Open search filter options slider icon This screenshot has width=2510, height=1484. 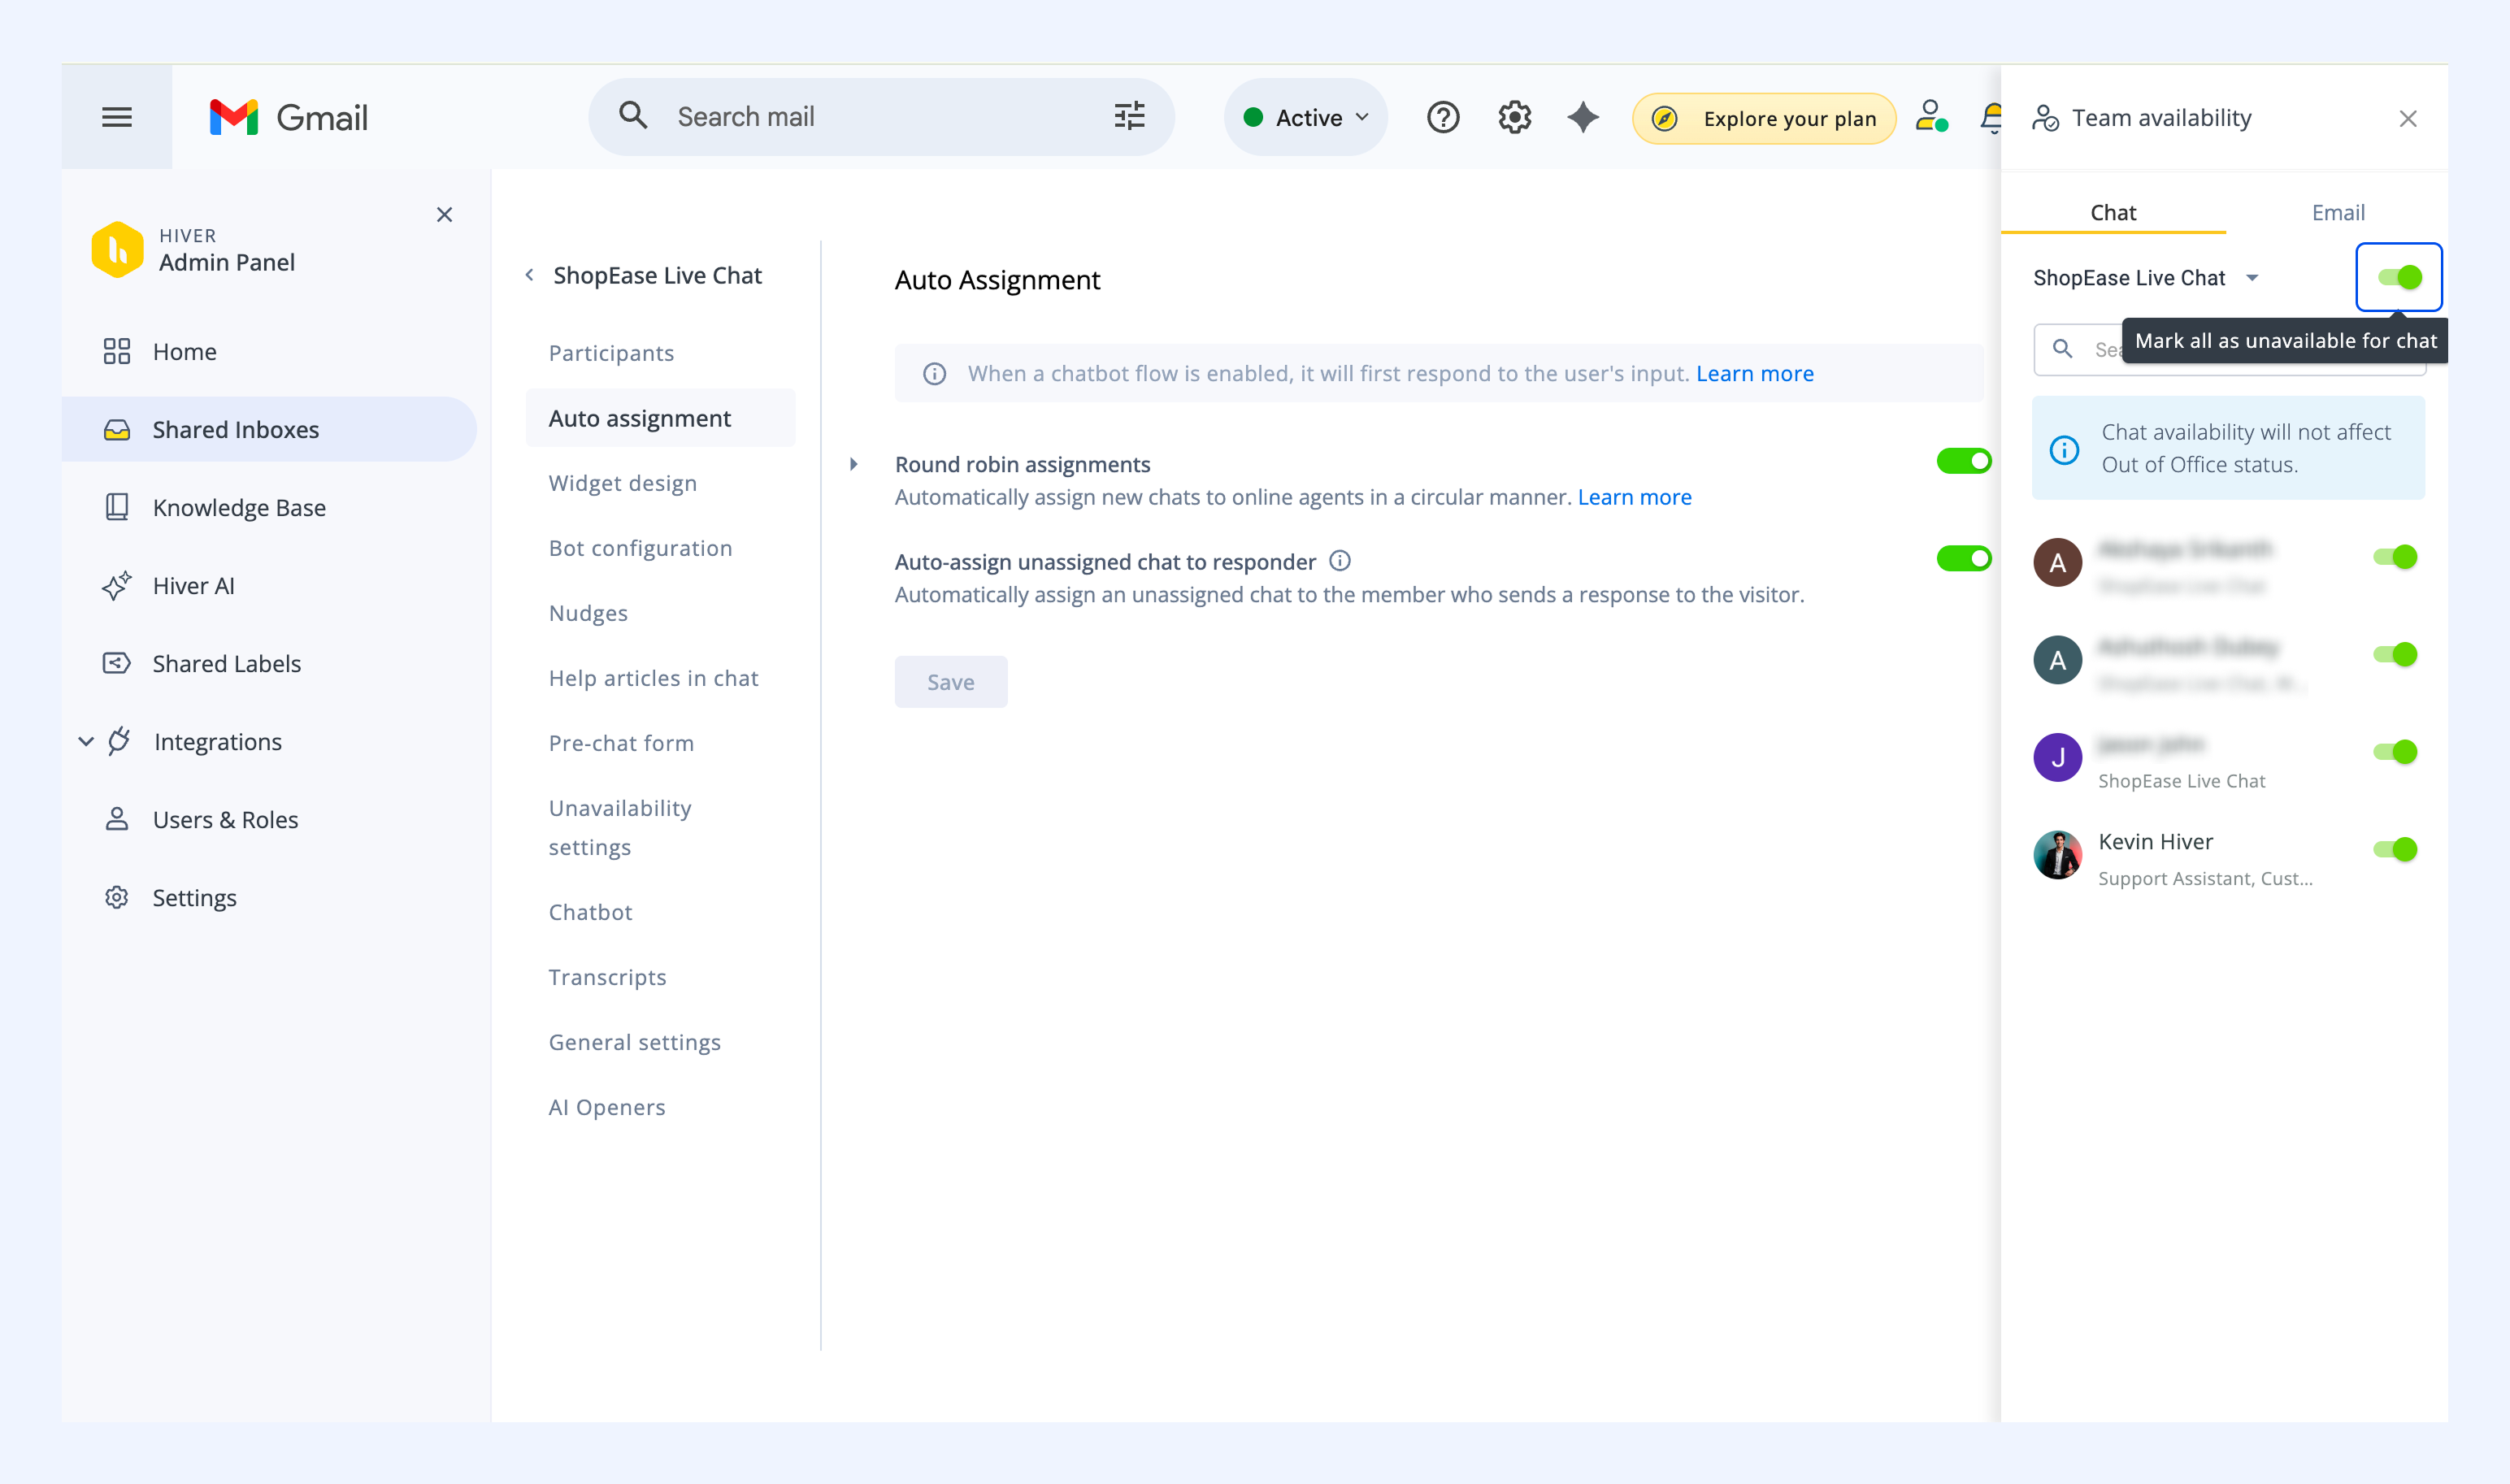[x=1129, y=116]
